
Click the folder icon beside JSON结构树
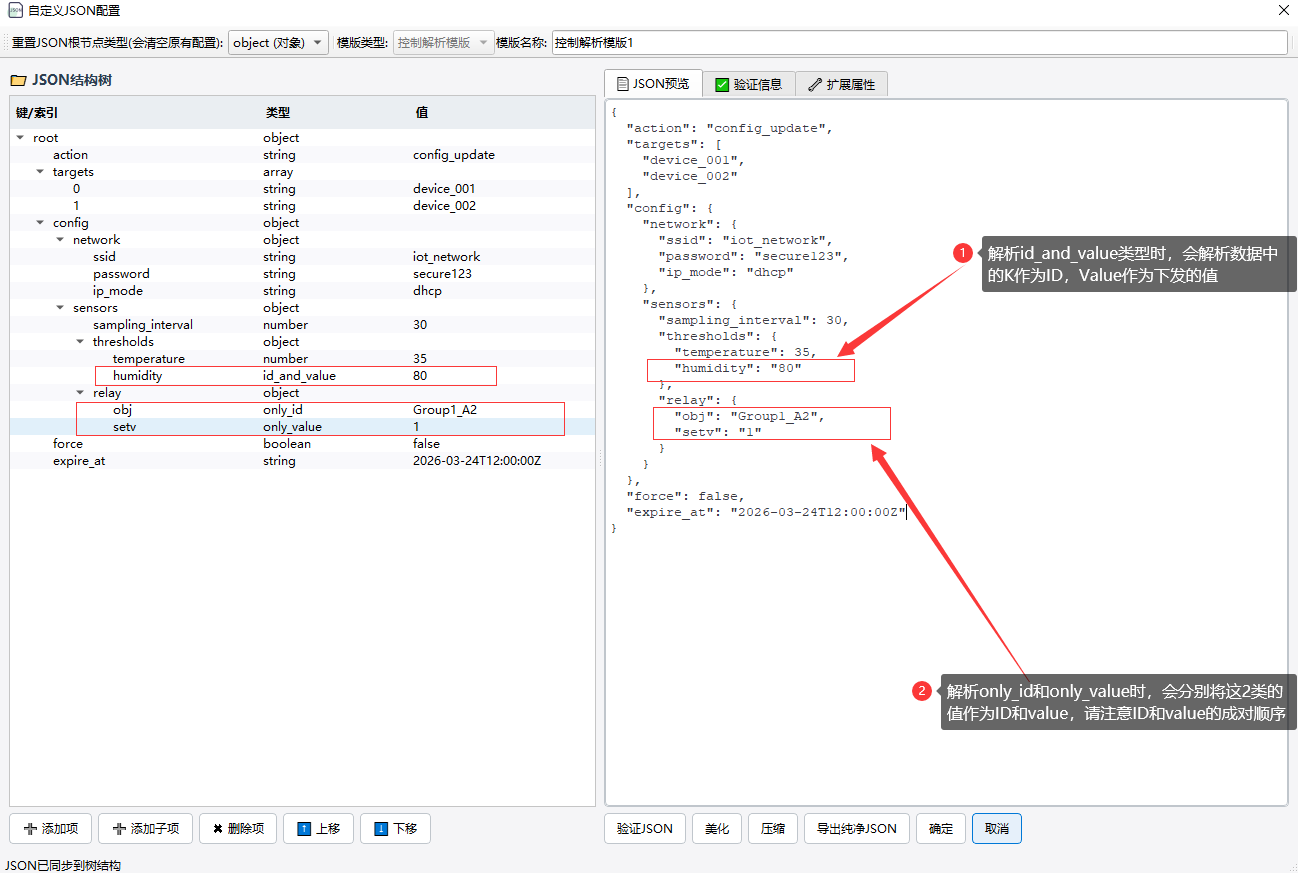pyautogui.click(x=18, y=80)
